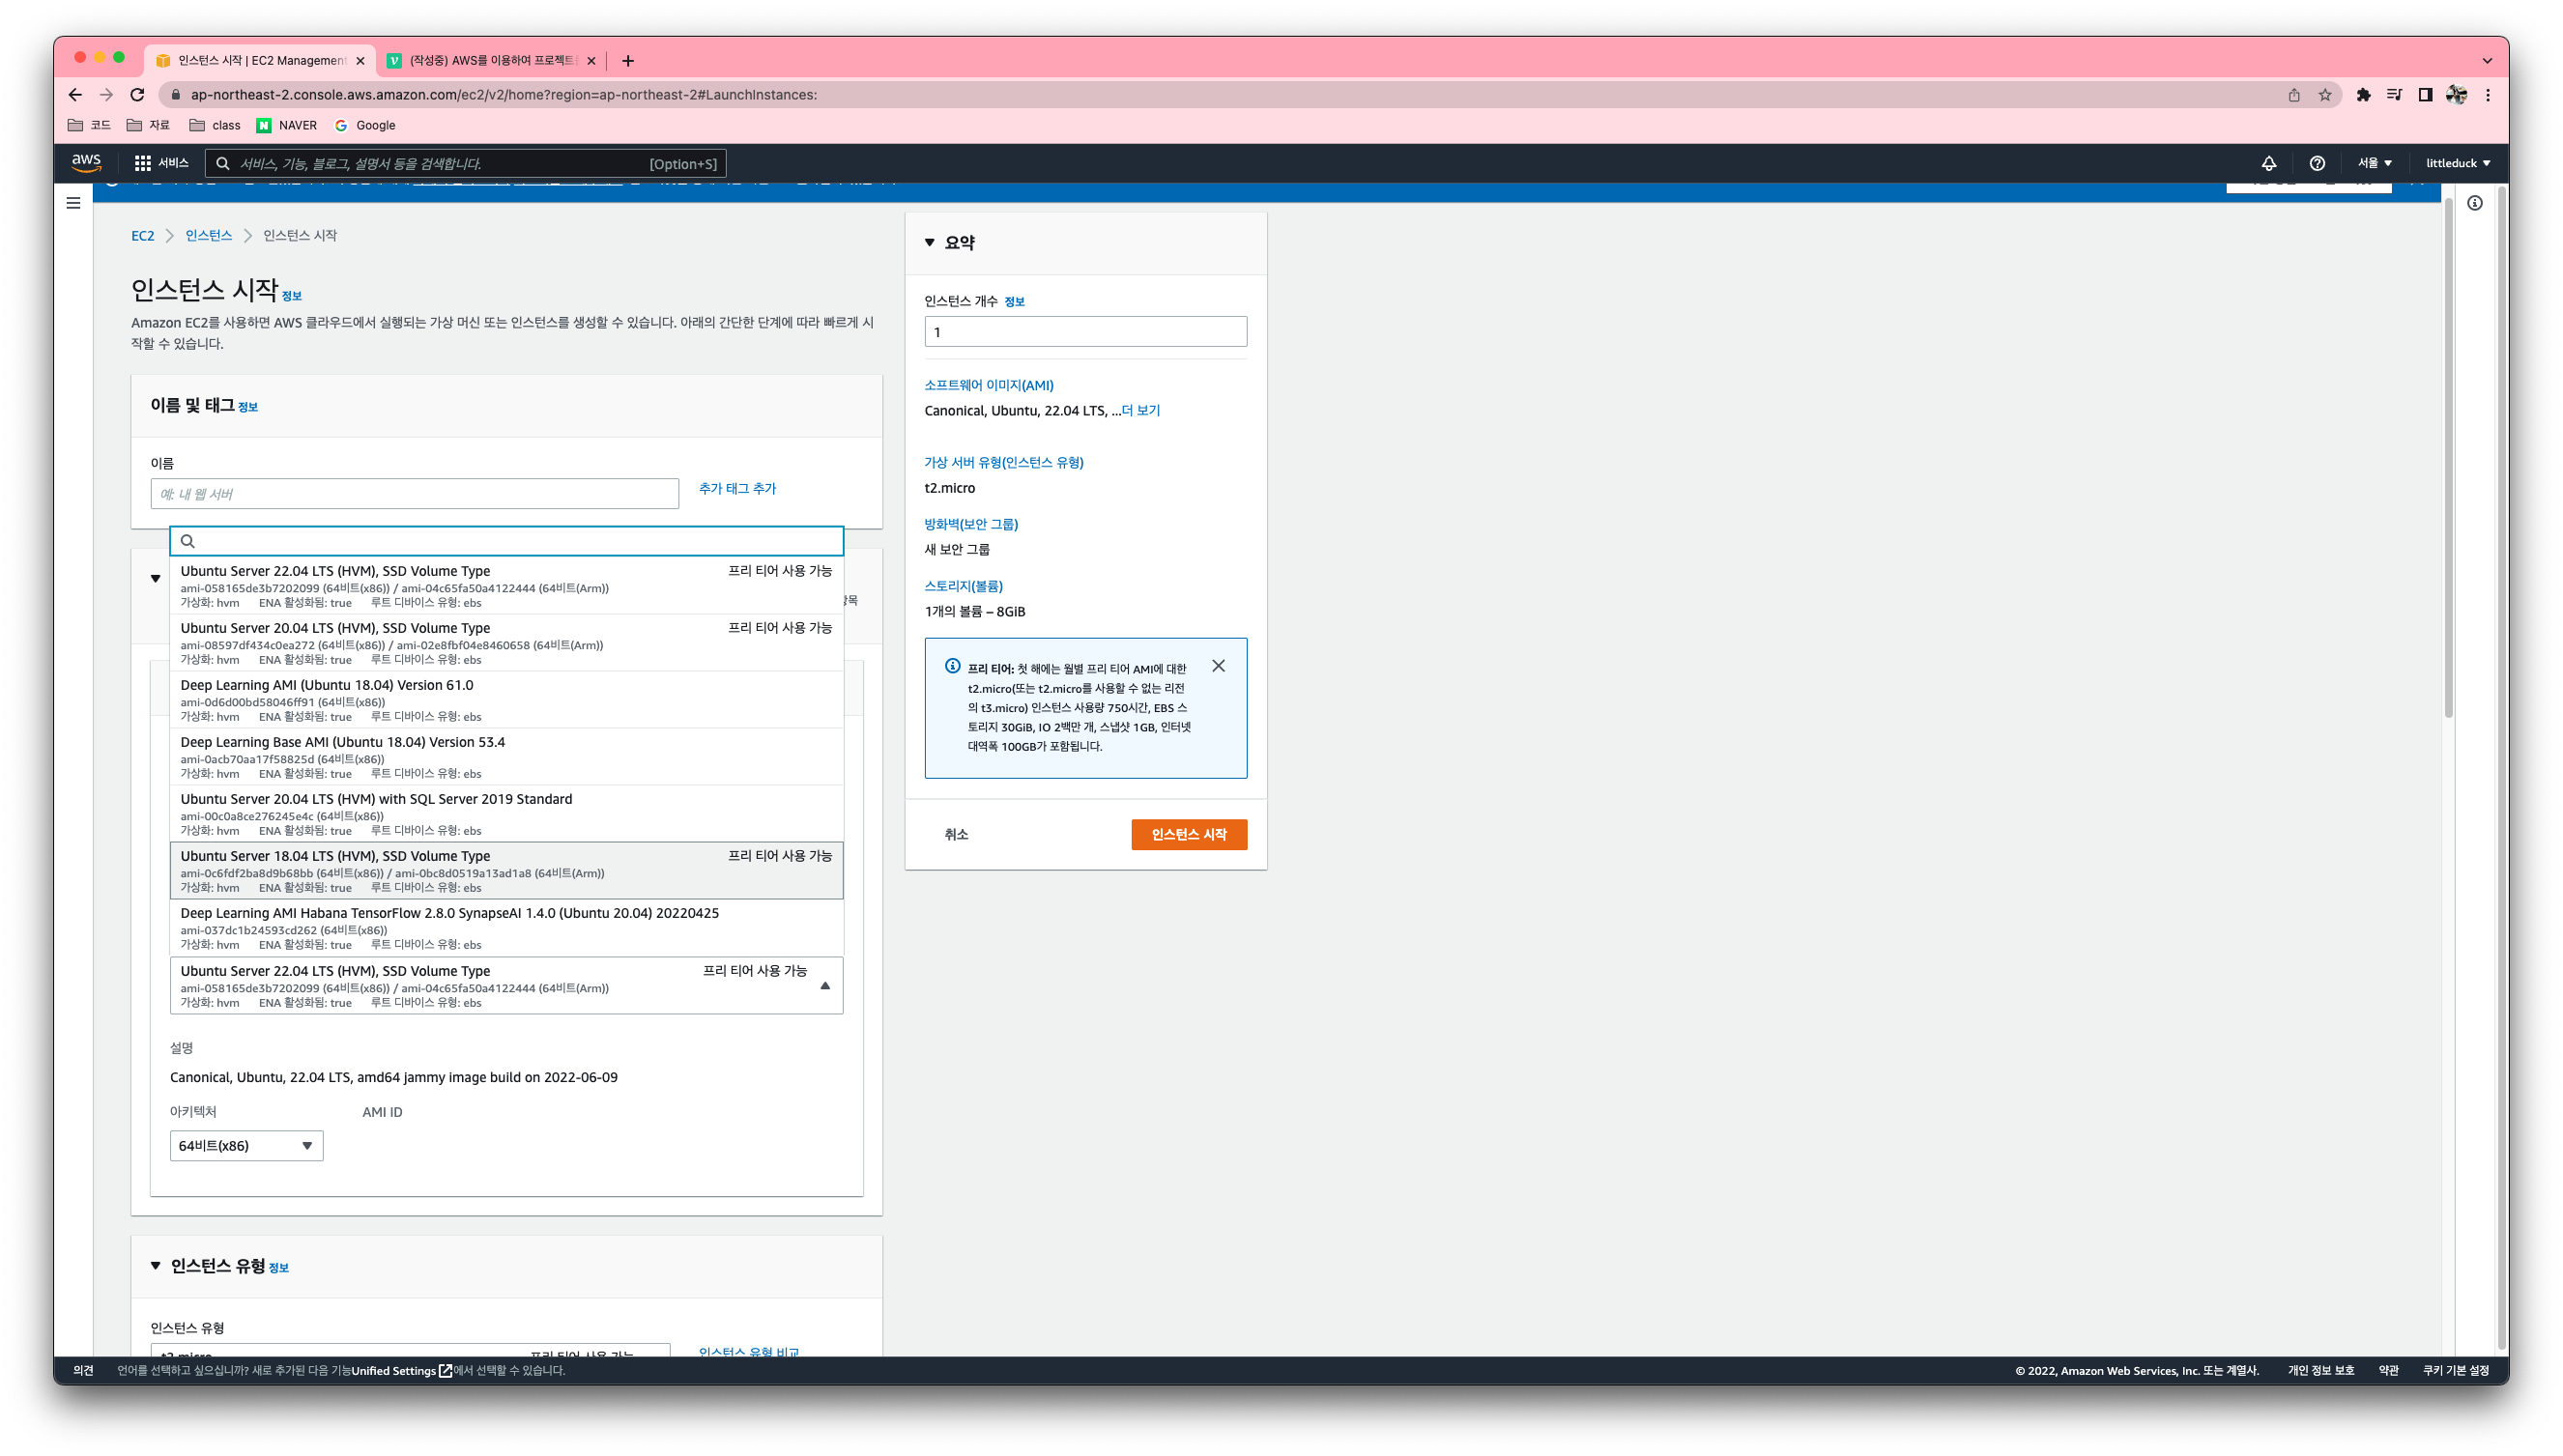The width and height of the screenshot is (2563, 1456).
Task: Open the 스토리지(볼륨) summary link
Action: (x=963, y=586)
